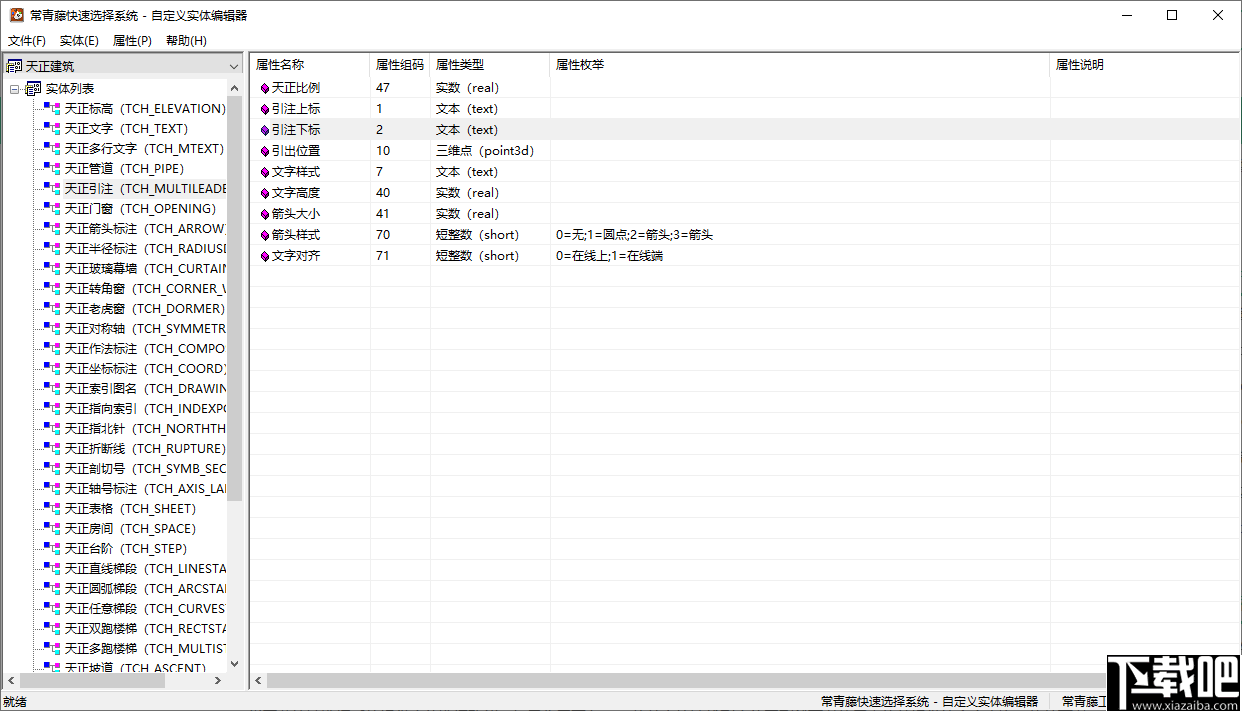Click the diamond icon of 文字高度 property
The width and height of the screenshot is (1242, 711).
[x=263, y=192]
